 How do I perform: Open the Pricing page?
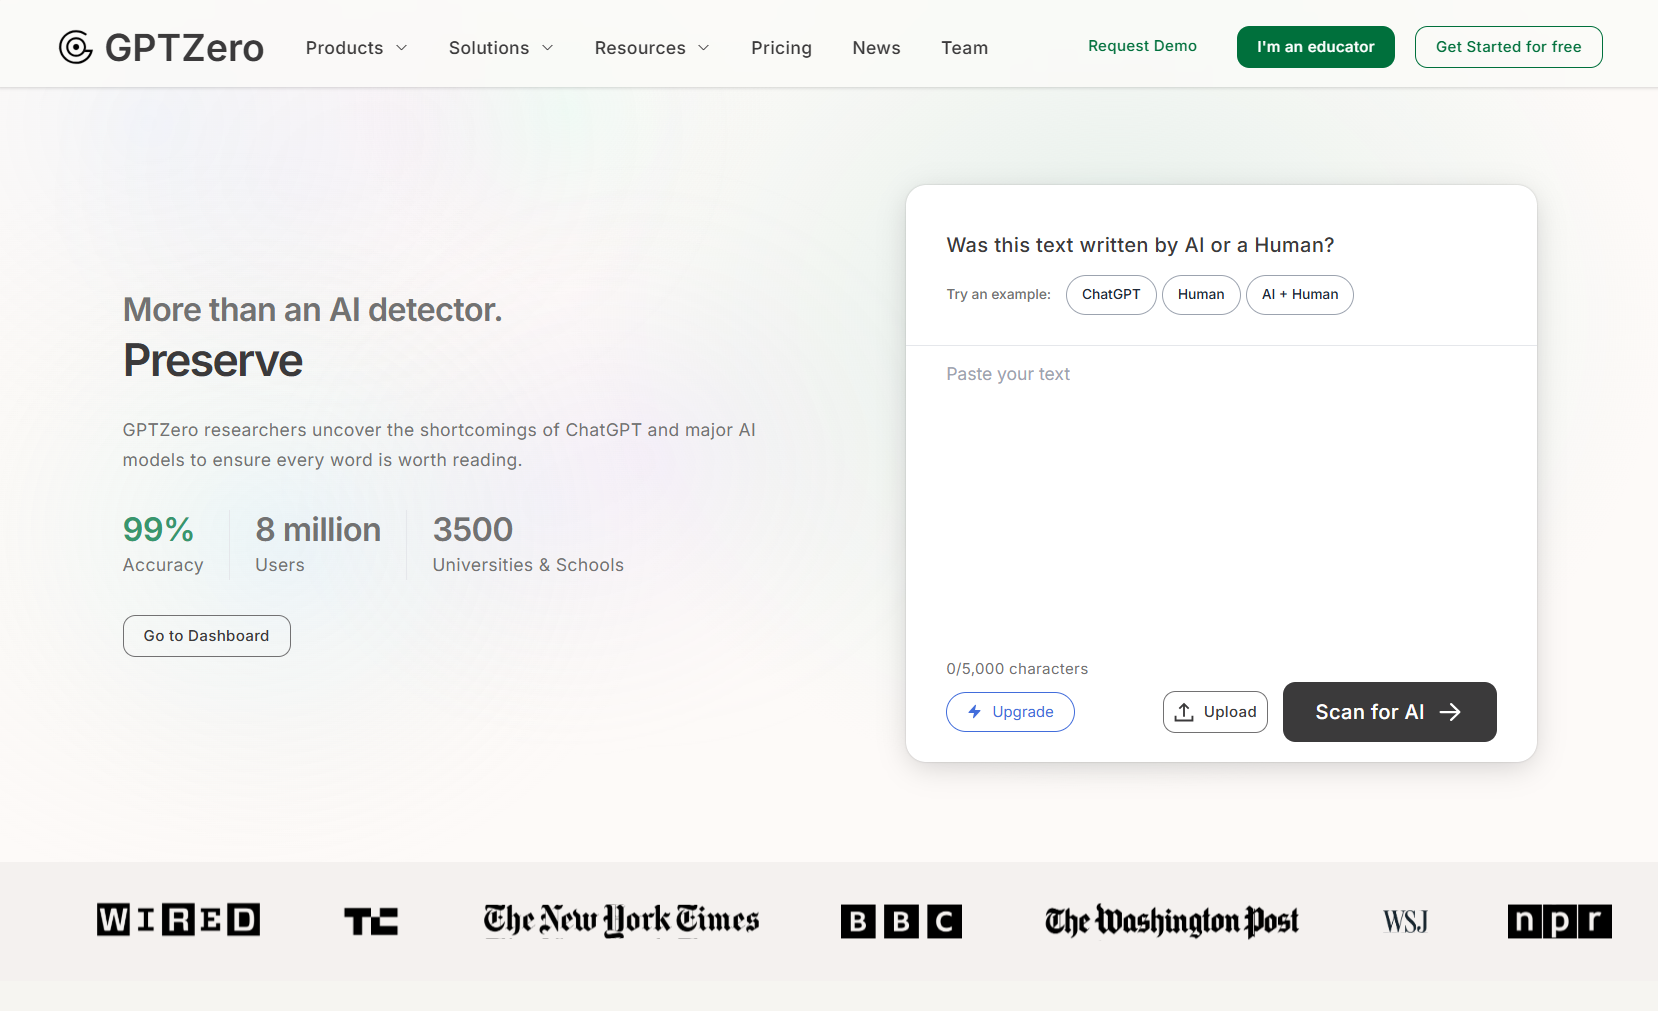[x=781, y=48]
